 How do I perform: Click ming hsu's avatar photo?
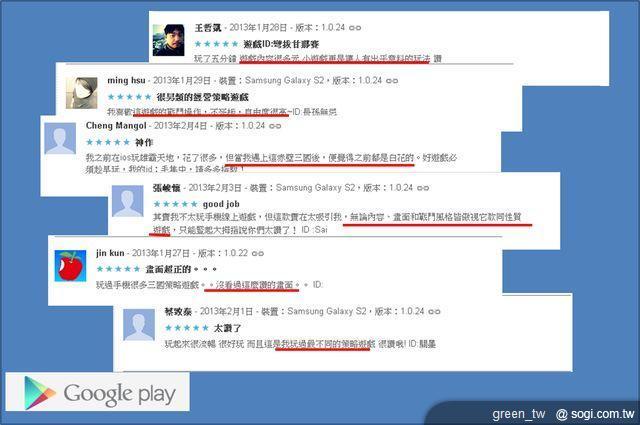(x=82, y=93)
